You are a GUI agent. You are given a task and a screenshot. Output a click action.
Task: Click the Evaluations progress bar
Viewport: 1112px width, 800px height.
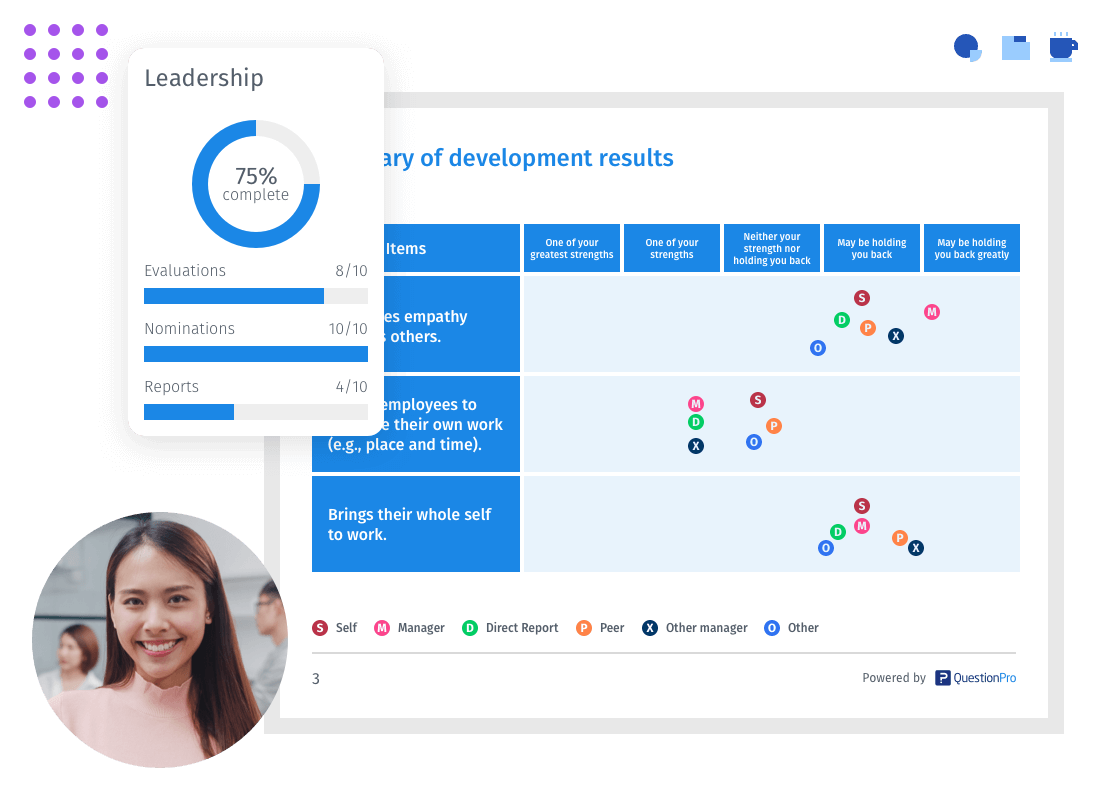(255, 296)
